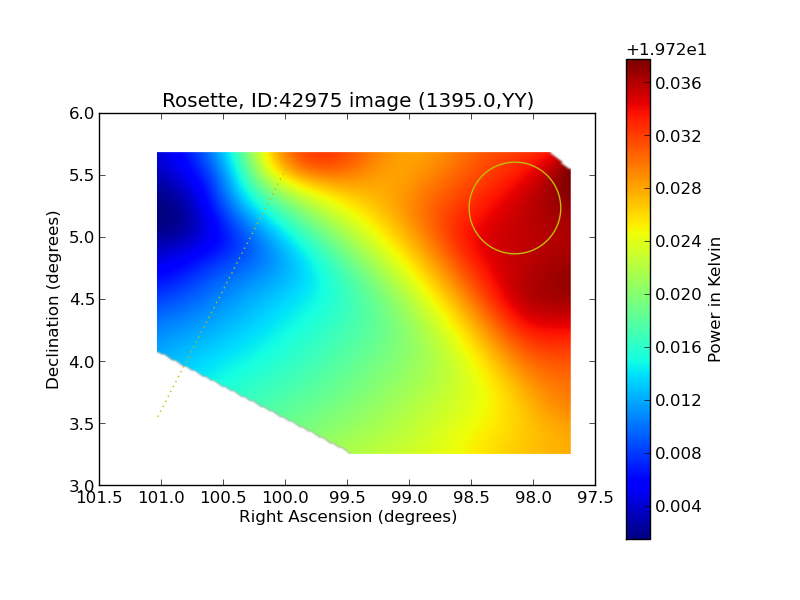Click the 99.5 right ascension tick label
Screen dimensions: 800x600
[x=347, y=497]
